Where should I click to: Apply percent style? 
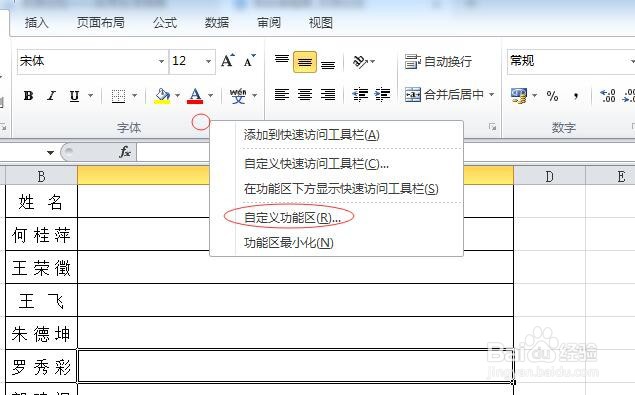tap(552, 96)
